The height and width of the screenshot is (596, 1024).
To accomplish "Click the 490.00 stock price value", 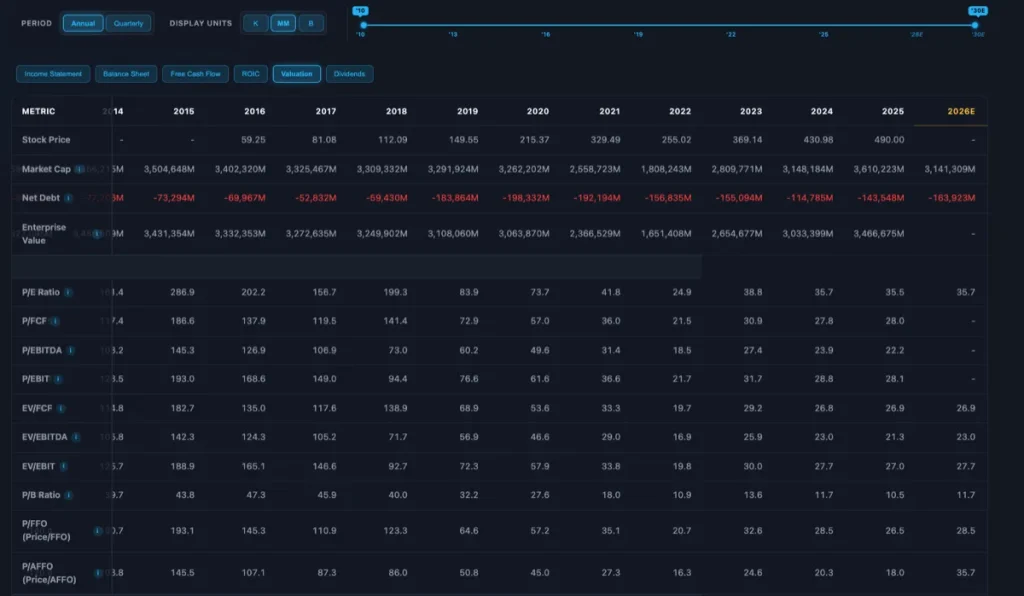I will (889, 140).
